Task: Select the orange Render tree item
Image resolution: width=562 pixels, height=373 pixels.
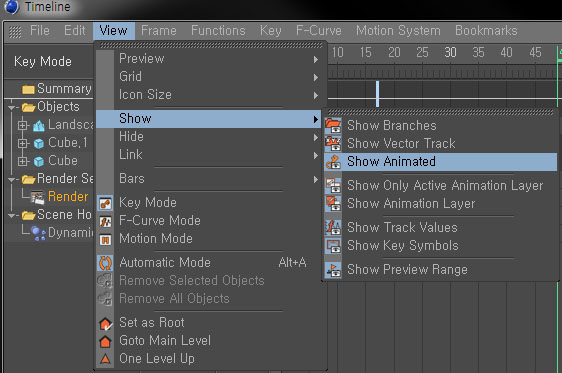Action: (x=68, y=196)
